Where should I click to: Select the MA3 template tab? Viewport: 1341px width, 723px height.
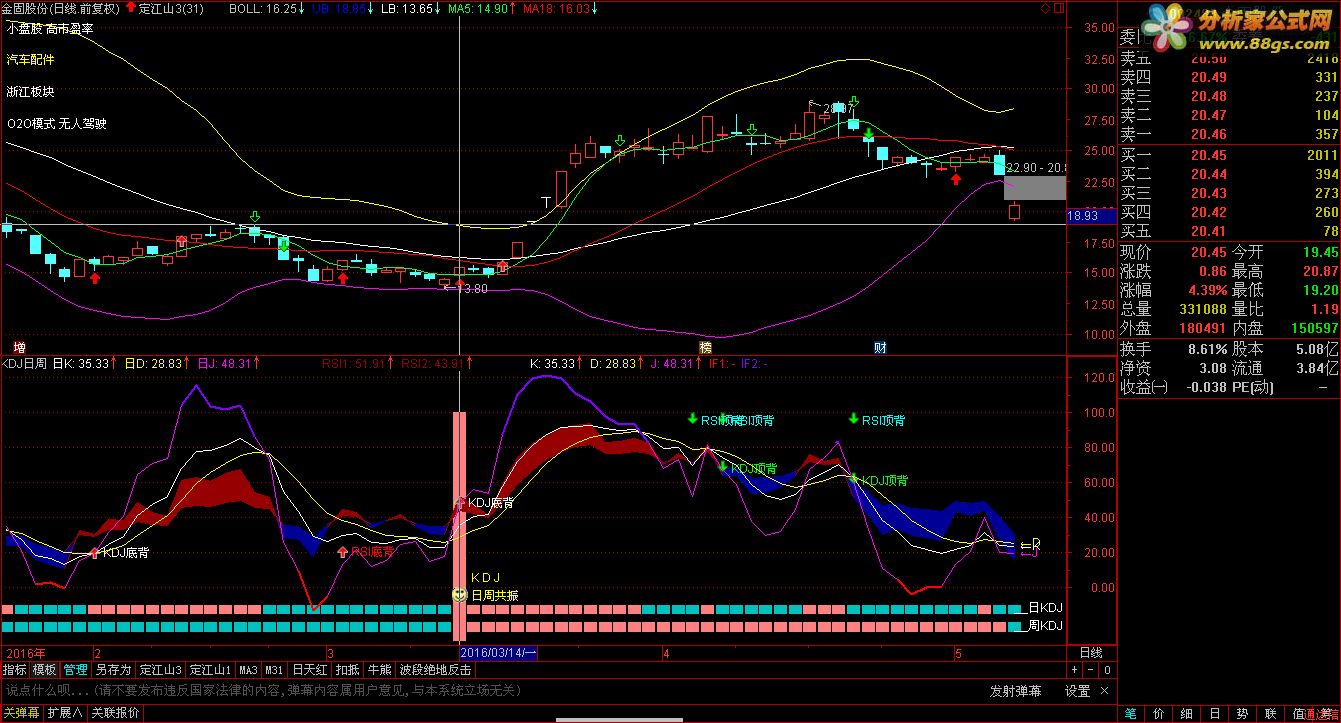[x=249, y=670]
